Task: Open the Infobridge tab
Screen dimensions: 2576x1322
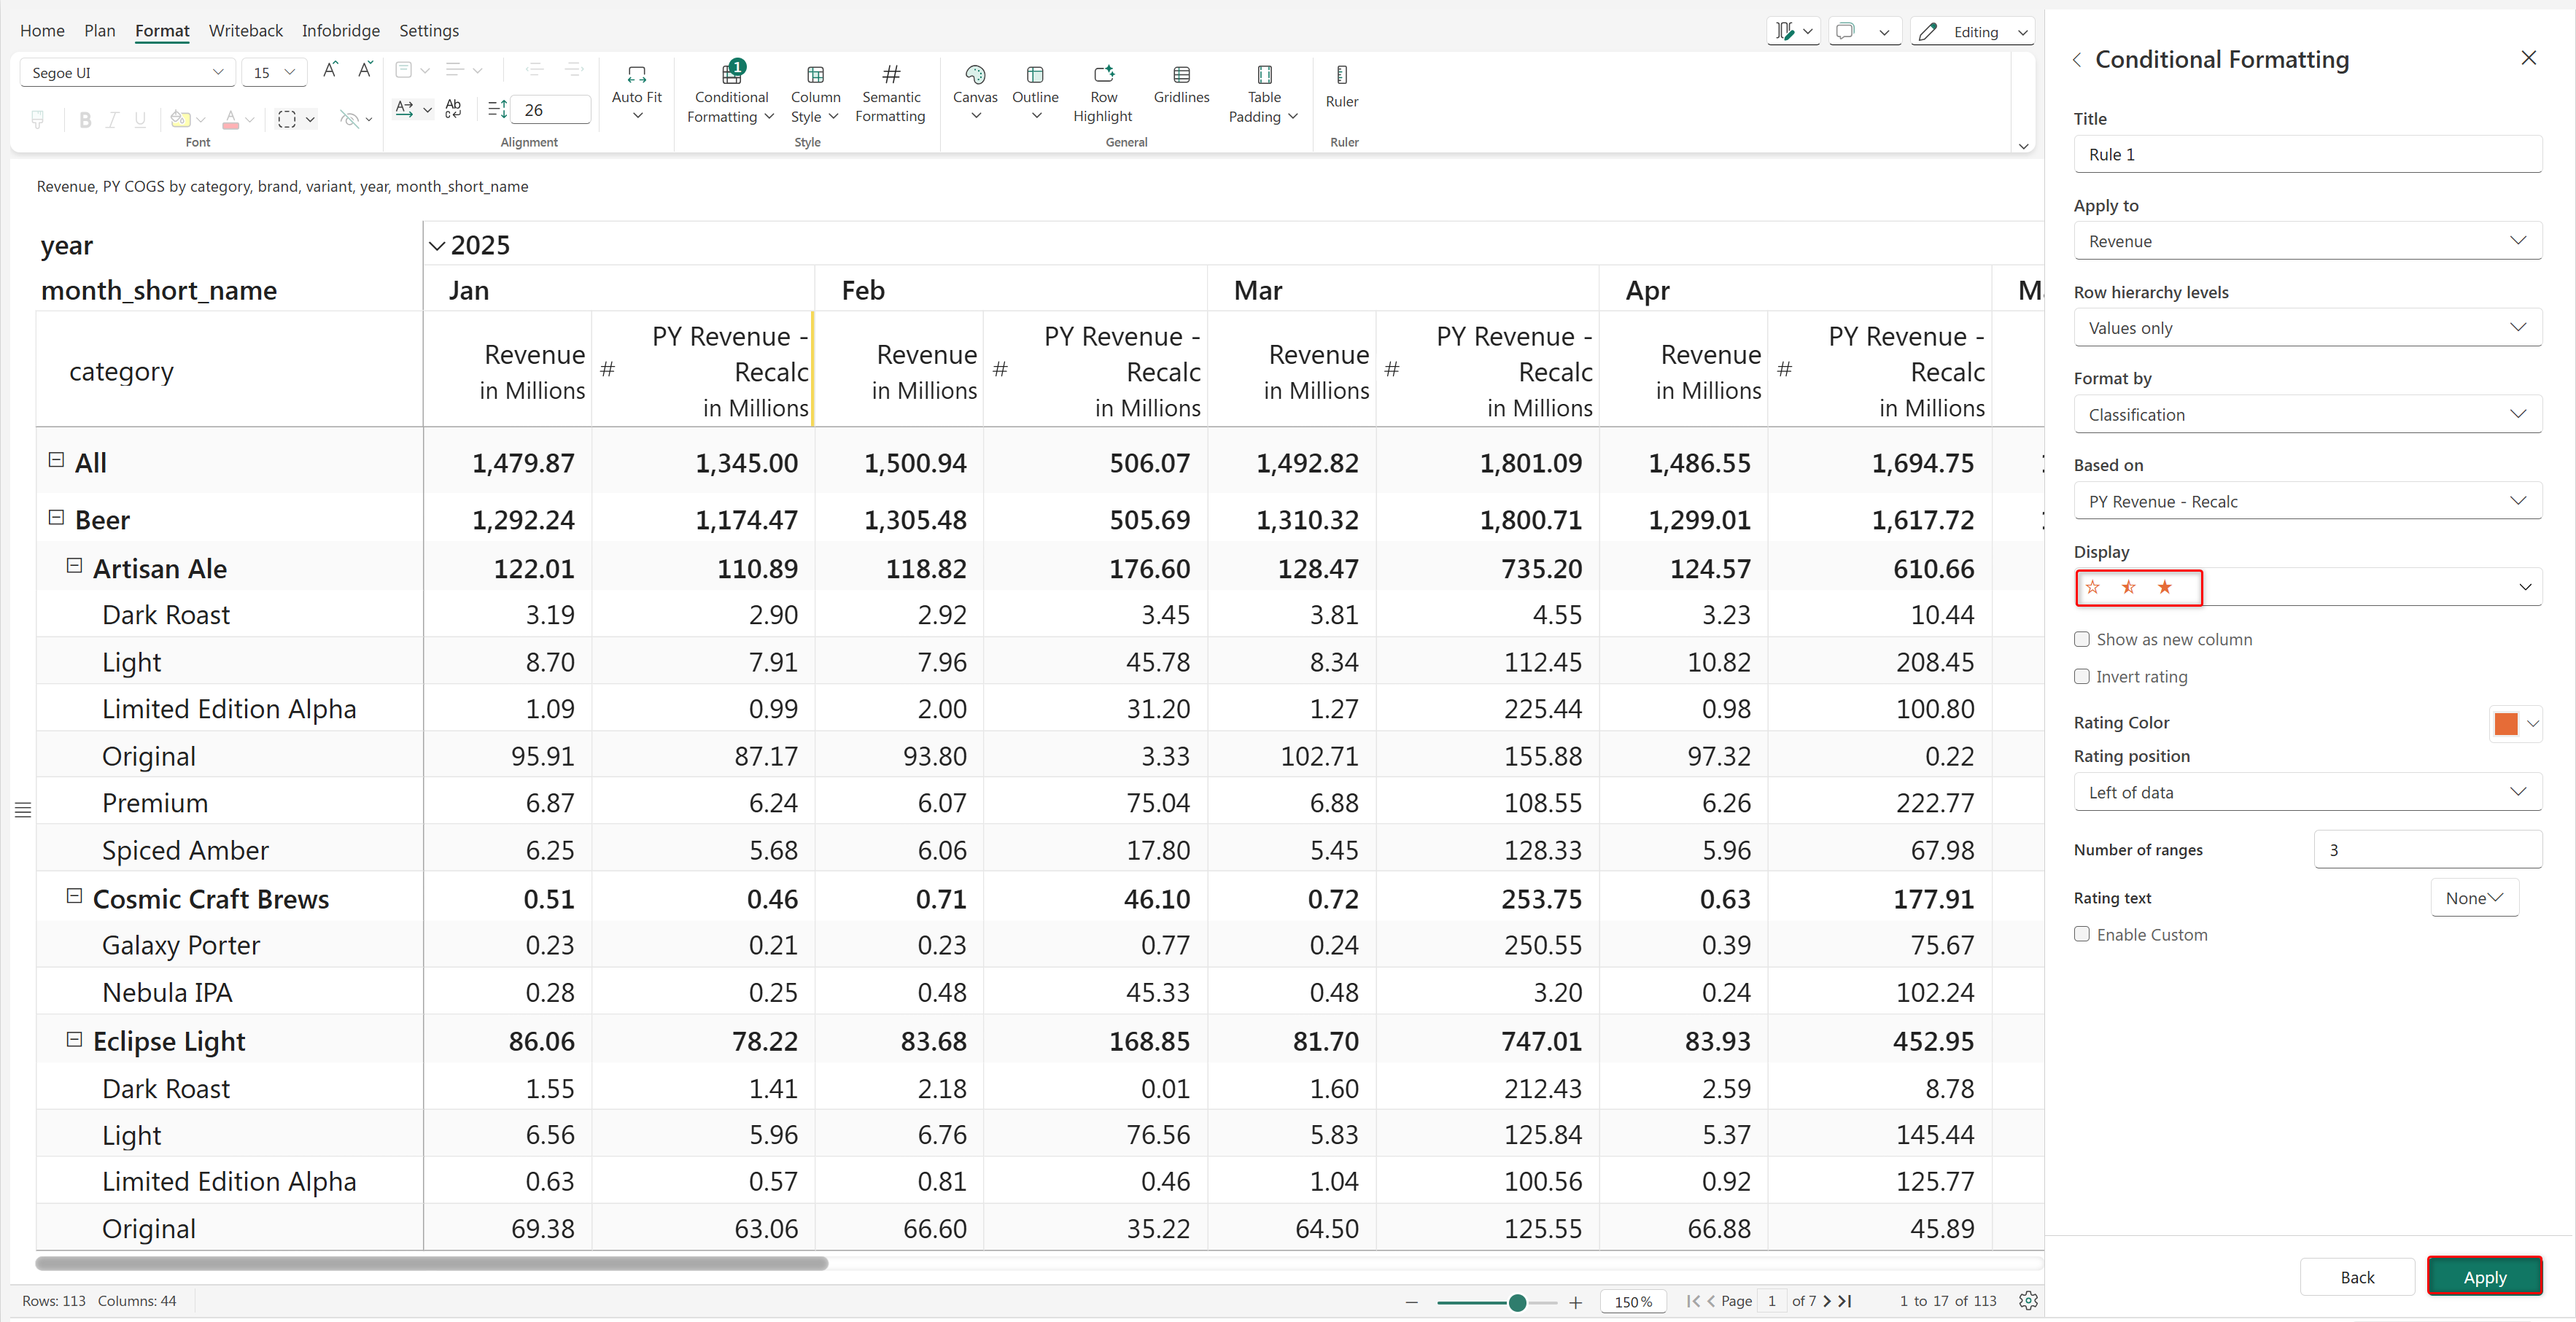Action: click(340, 31)
